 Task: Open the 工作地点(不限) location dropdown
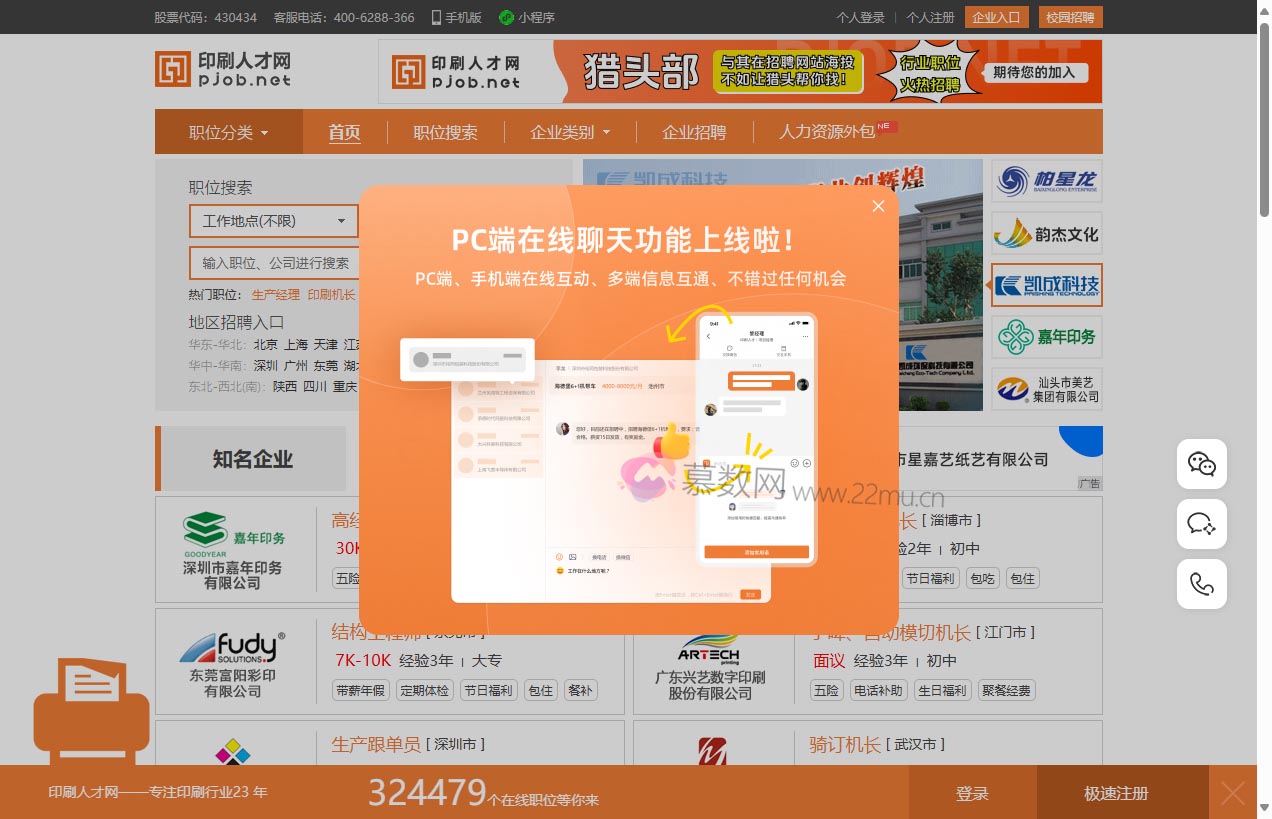coord(273,221)
